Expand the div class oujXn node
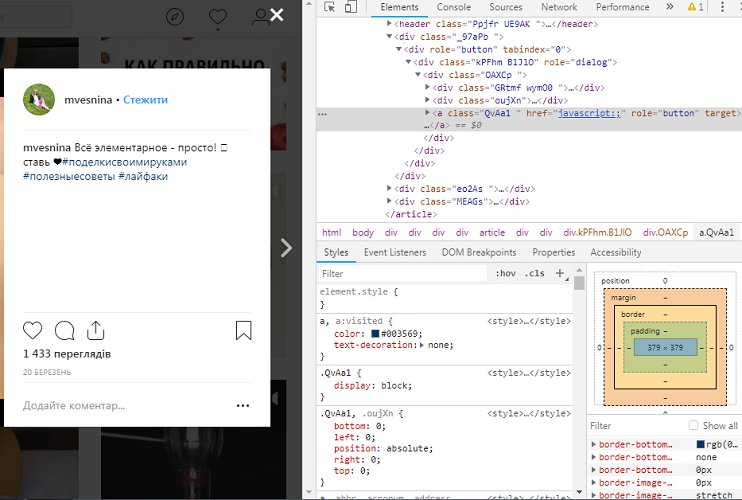This screenshot has width=742, height=500. [x=427, y=100]
